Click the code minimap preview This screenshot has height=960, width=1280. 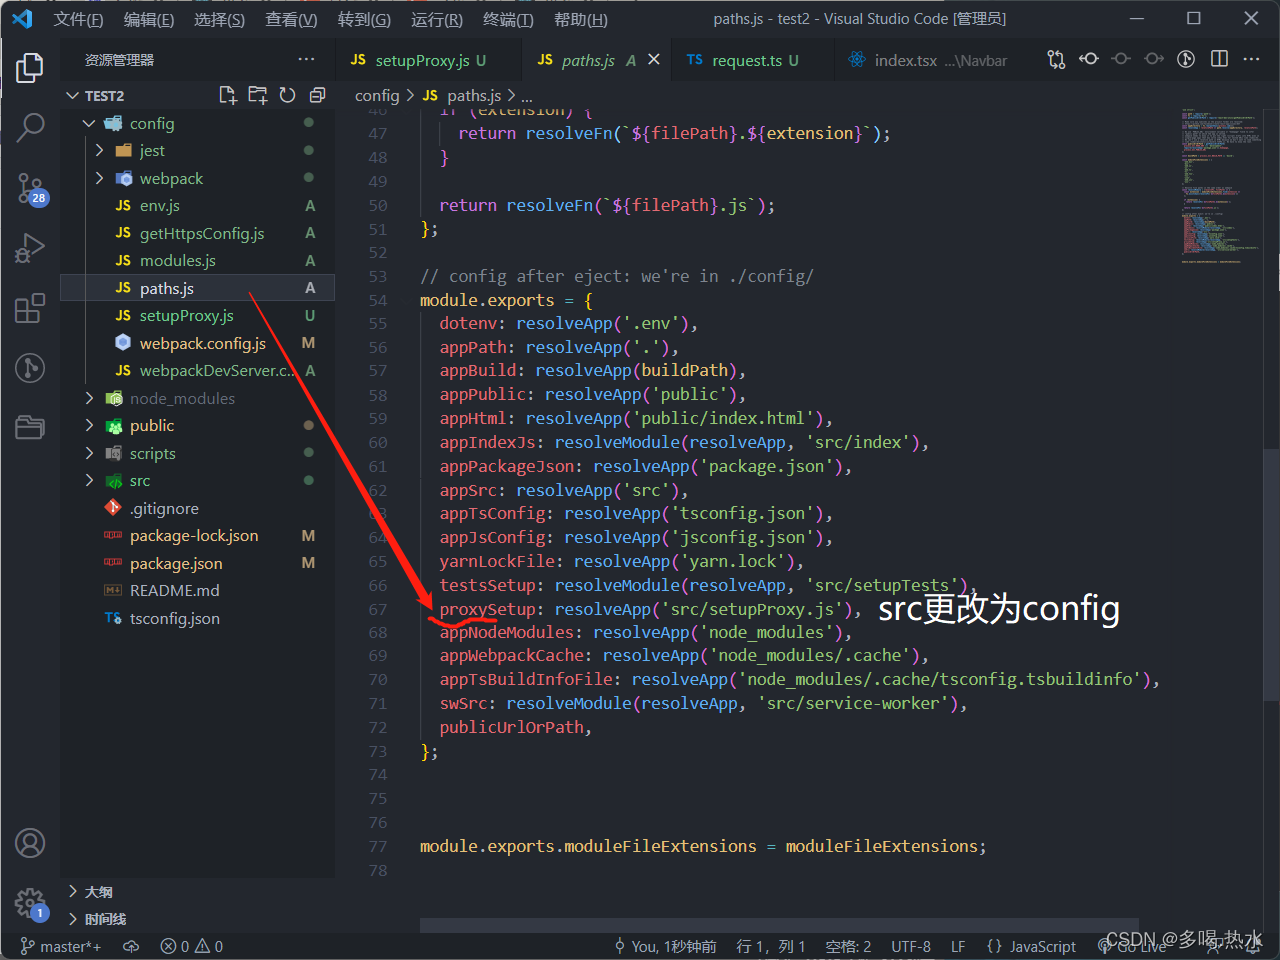[x=1220, y=186]
